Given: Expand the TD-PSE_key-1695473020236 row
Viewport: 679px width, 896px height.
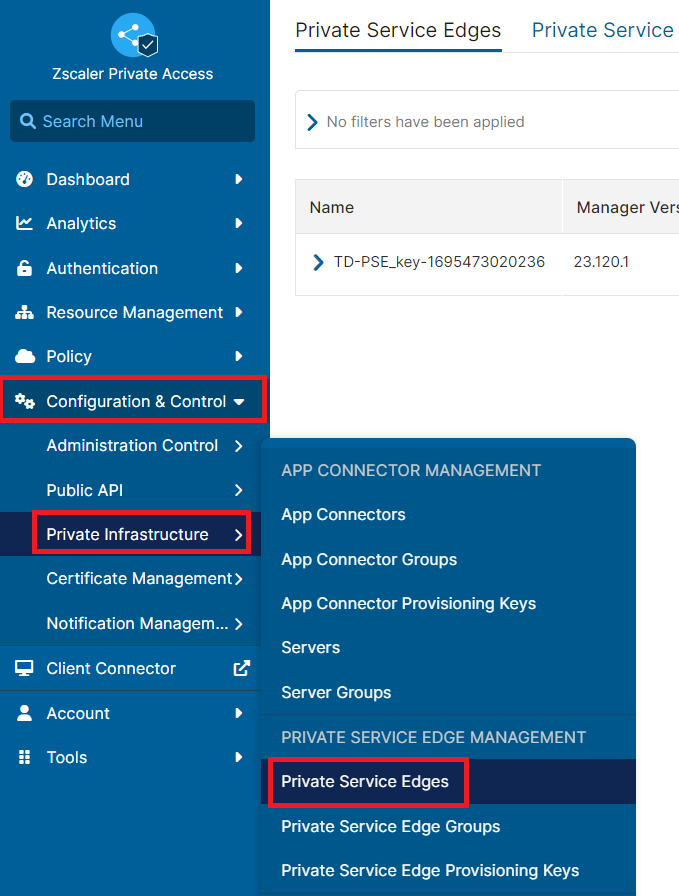Looking at the screenshot, I should pos(318,262).
